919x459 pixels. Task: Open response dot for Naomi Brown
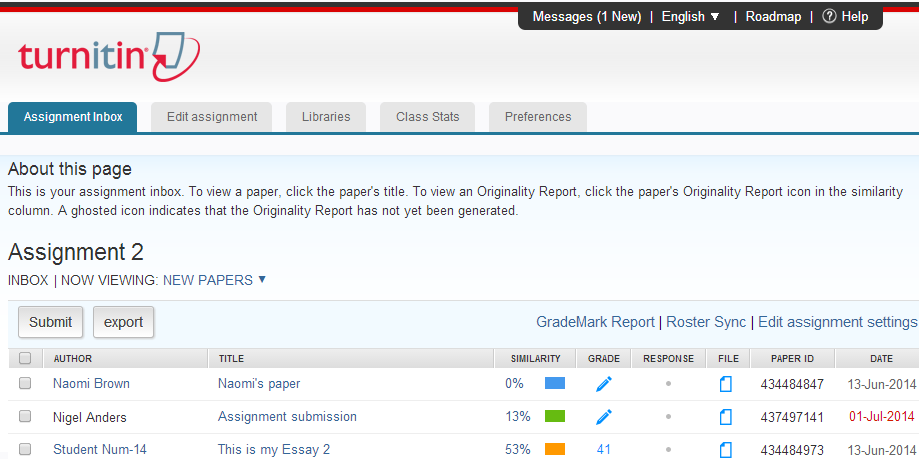click(668, 384)
